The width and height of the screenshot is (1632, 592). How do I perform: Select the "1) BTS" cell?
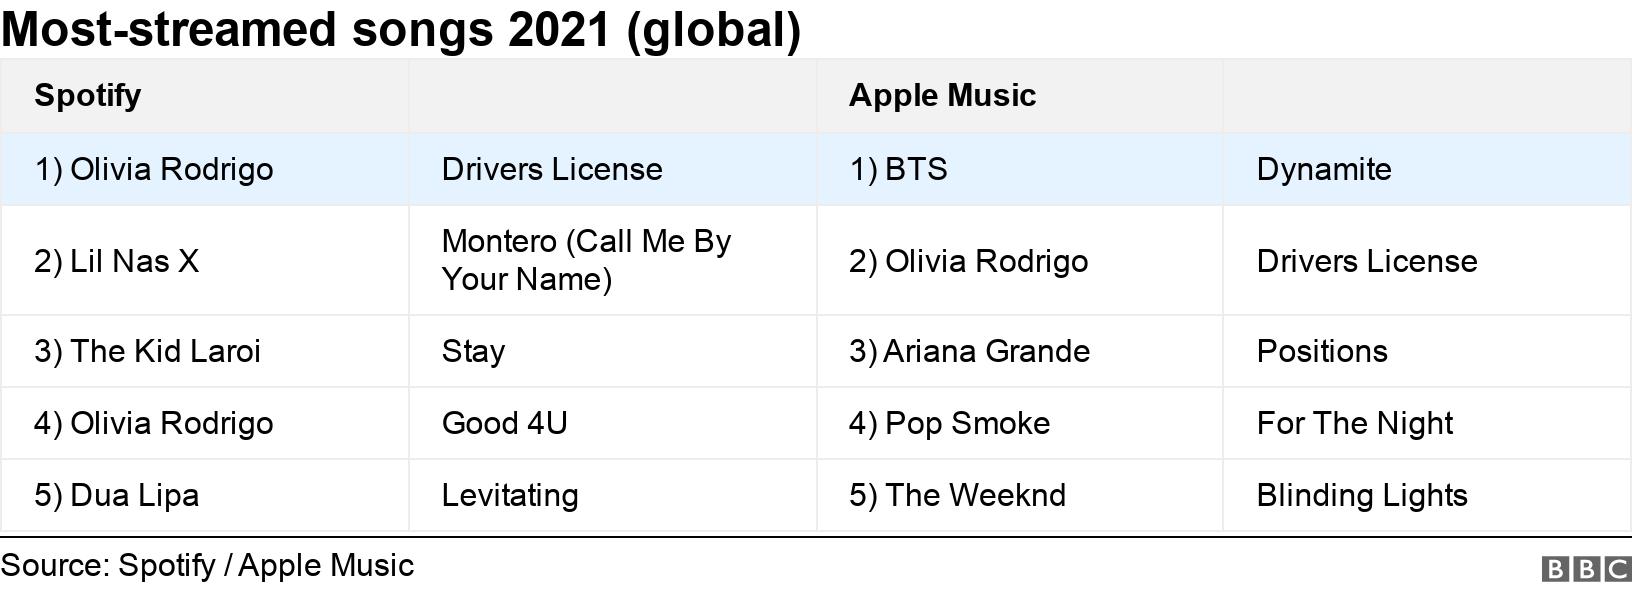pos(898,169)
